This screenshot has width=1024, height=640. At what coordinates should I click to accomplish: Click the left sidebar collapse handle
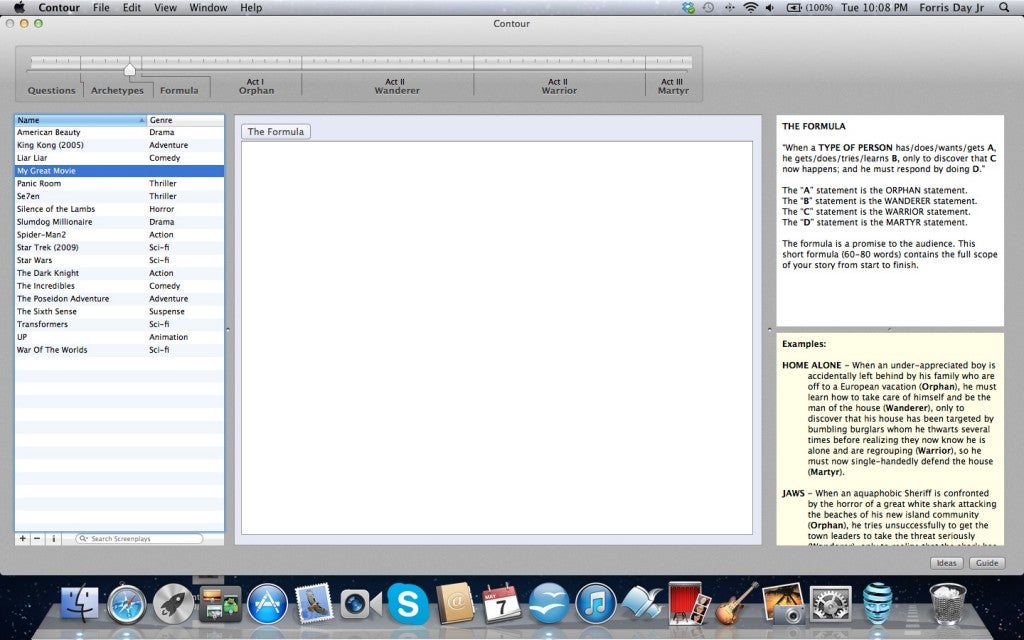228,330
